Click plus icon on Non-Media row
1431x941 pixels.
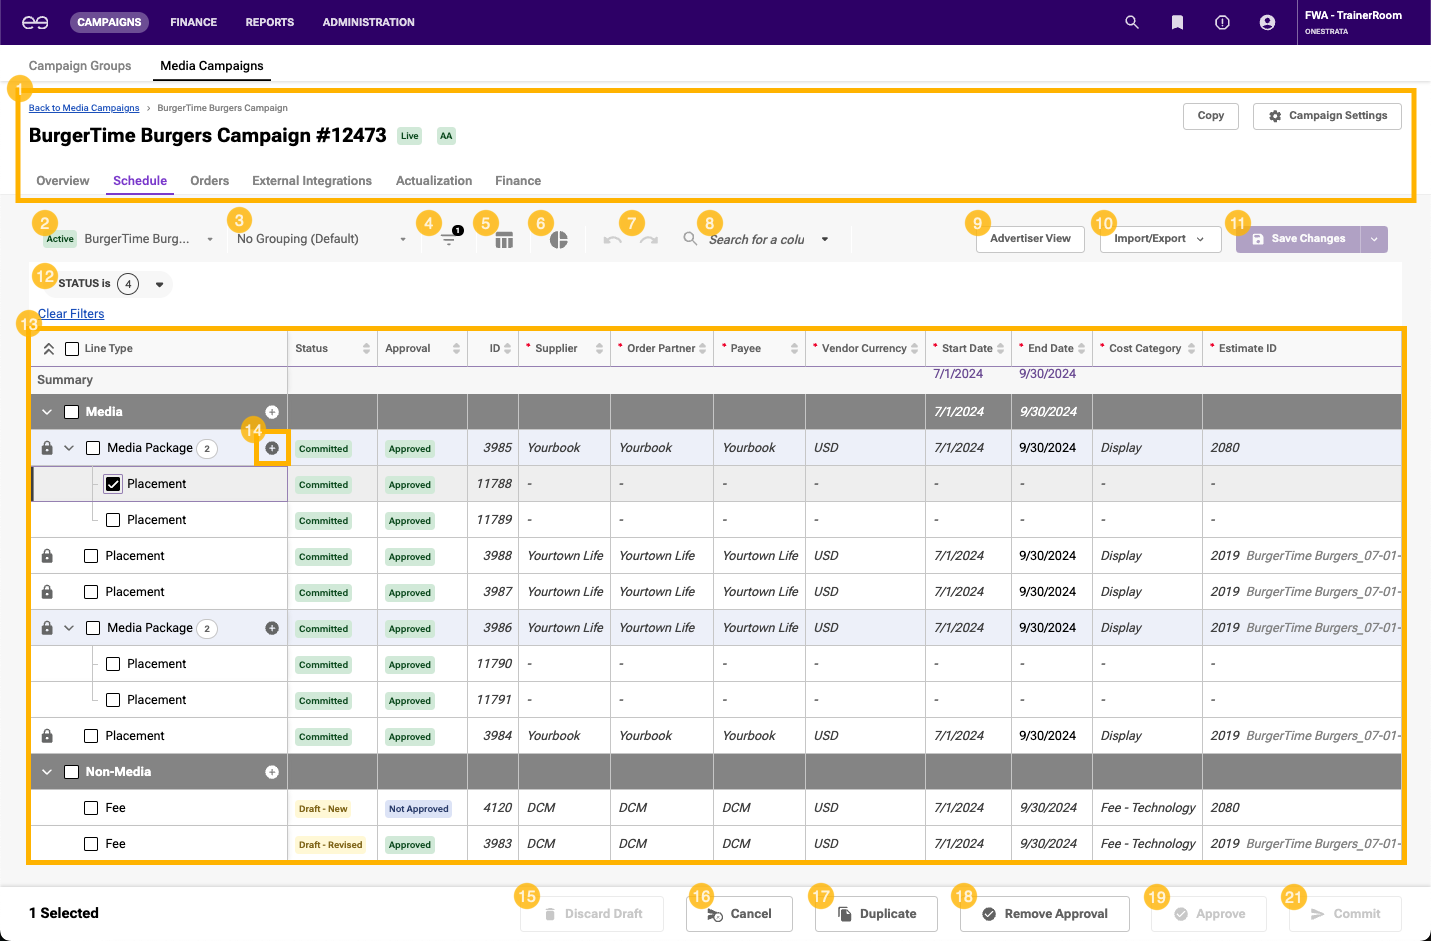(x=272, y=772)
